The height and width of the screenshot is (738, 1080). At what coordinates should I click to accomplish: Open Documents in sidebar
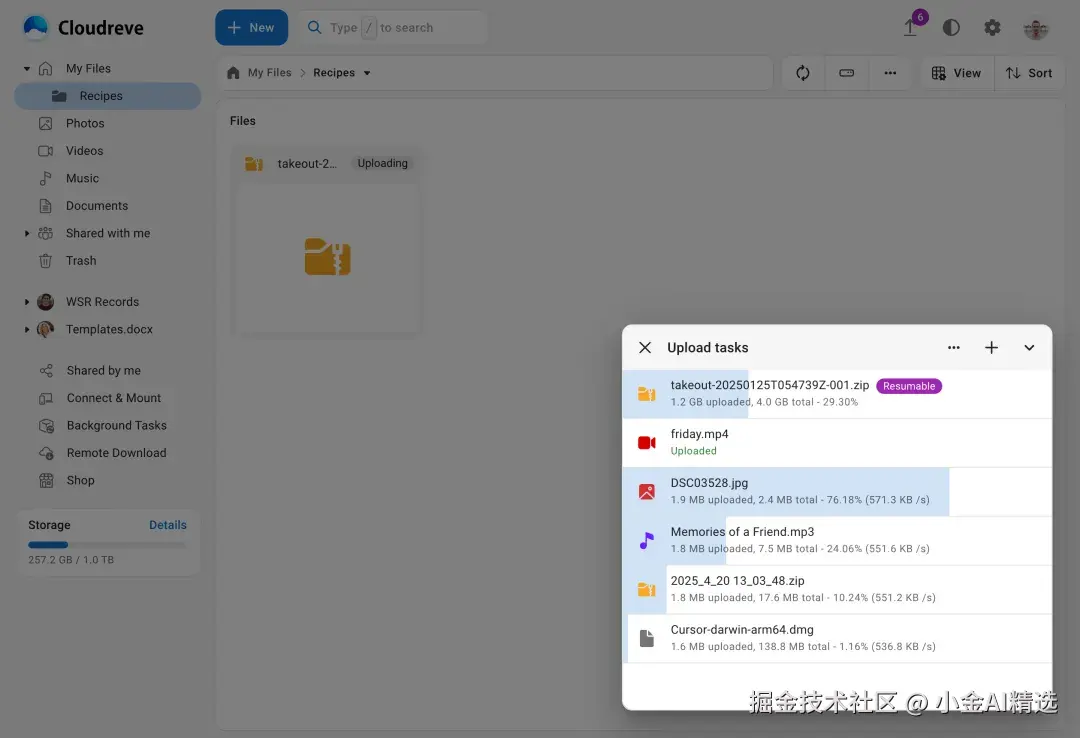tap(96, 206)
